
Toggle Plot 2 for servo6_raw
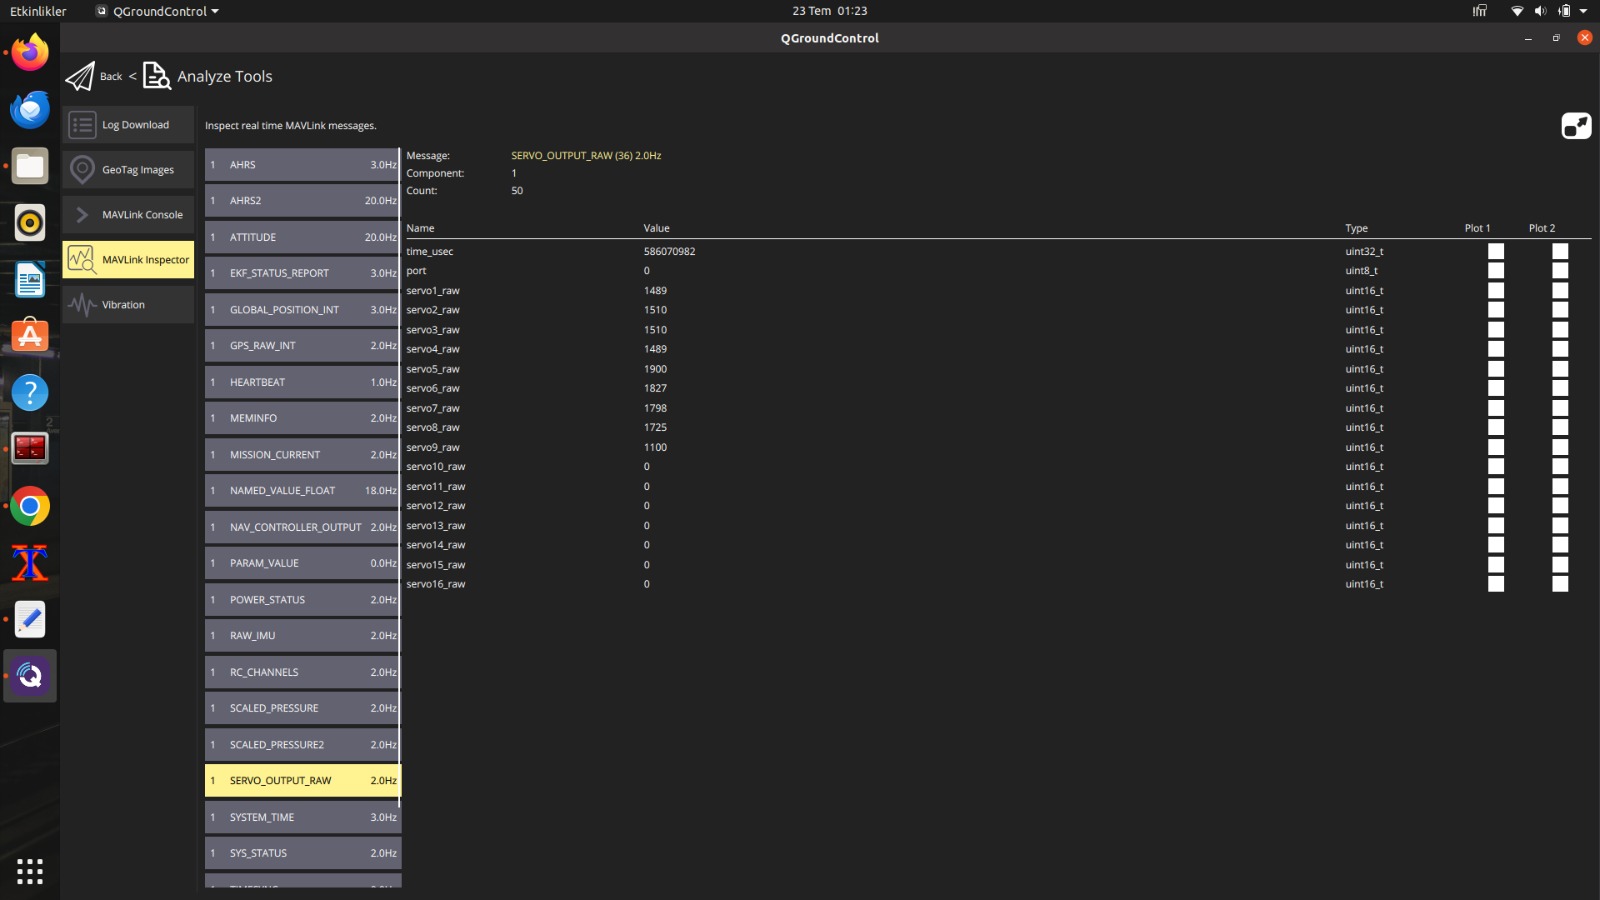pyautogui.click(x=1560, y=388)
